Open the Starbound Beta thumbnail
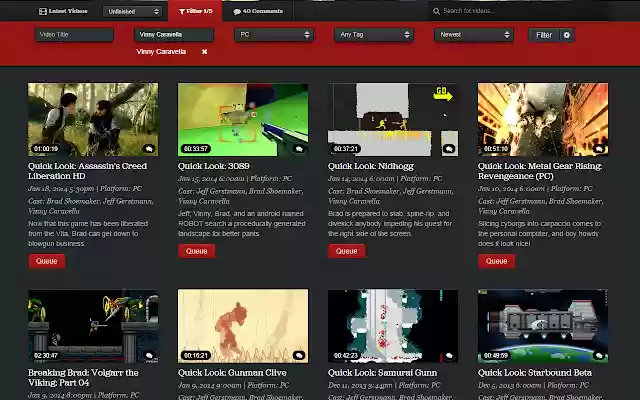 (543, 326)
